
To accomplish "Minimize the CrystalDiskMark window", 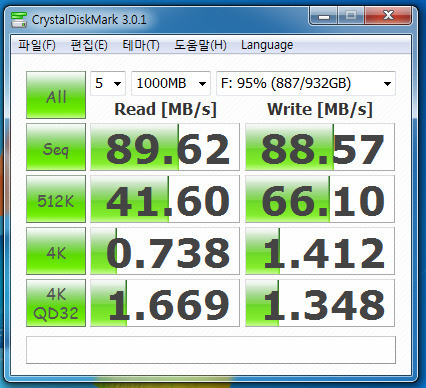I will 324,16.
